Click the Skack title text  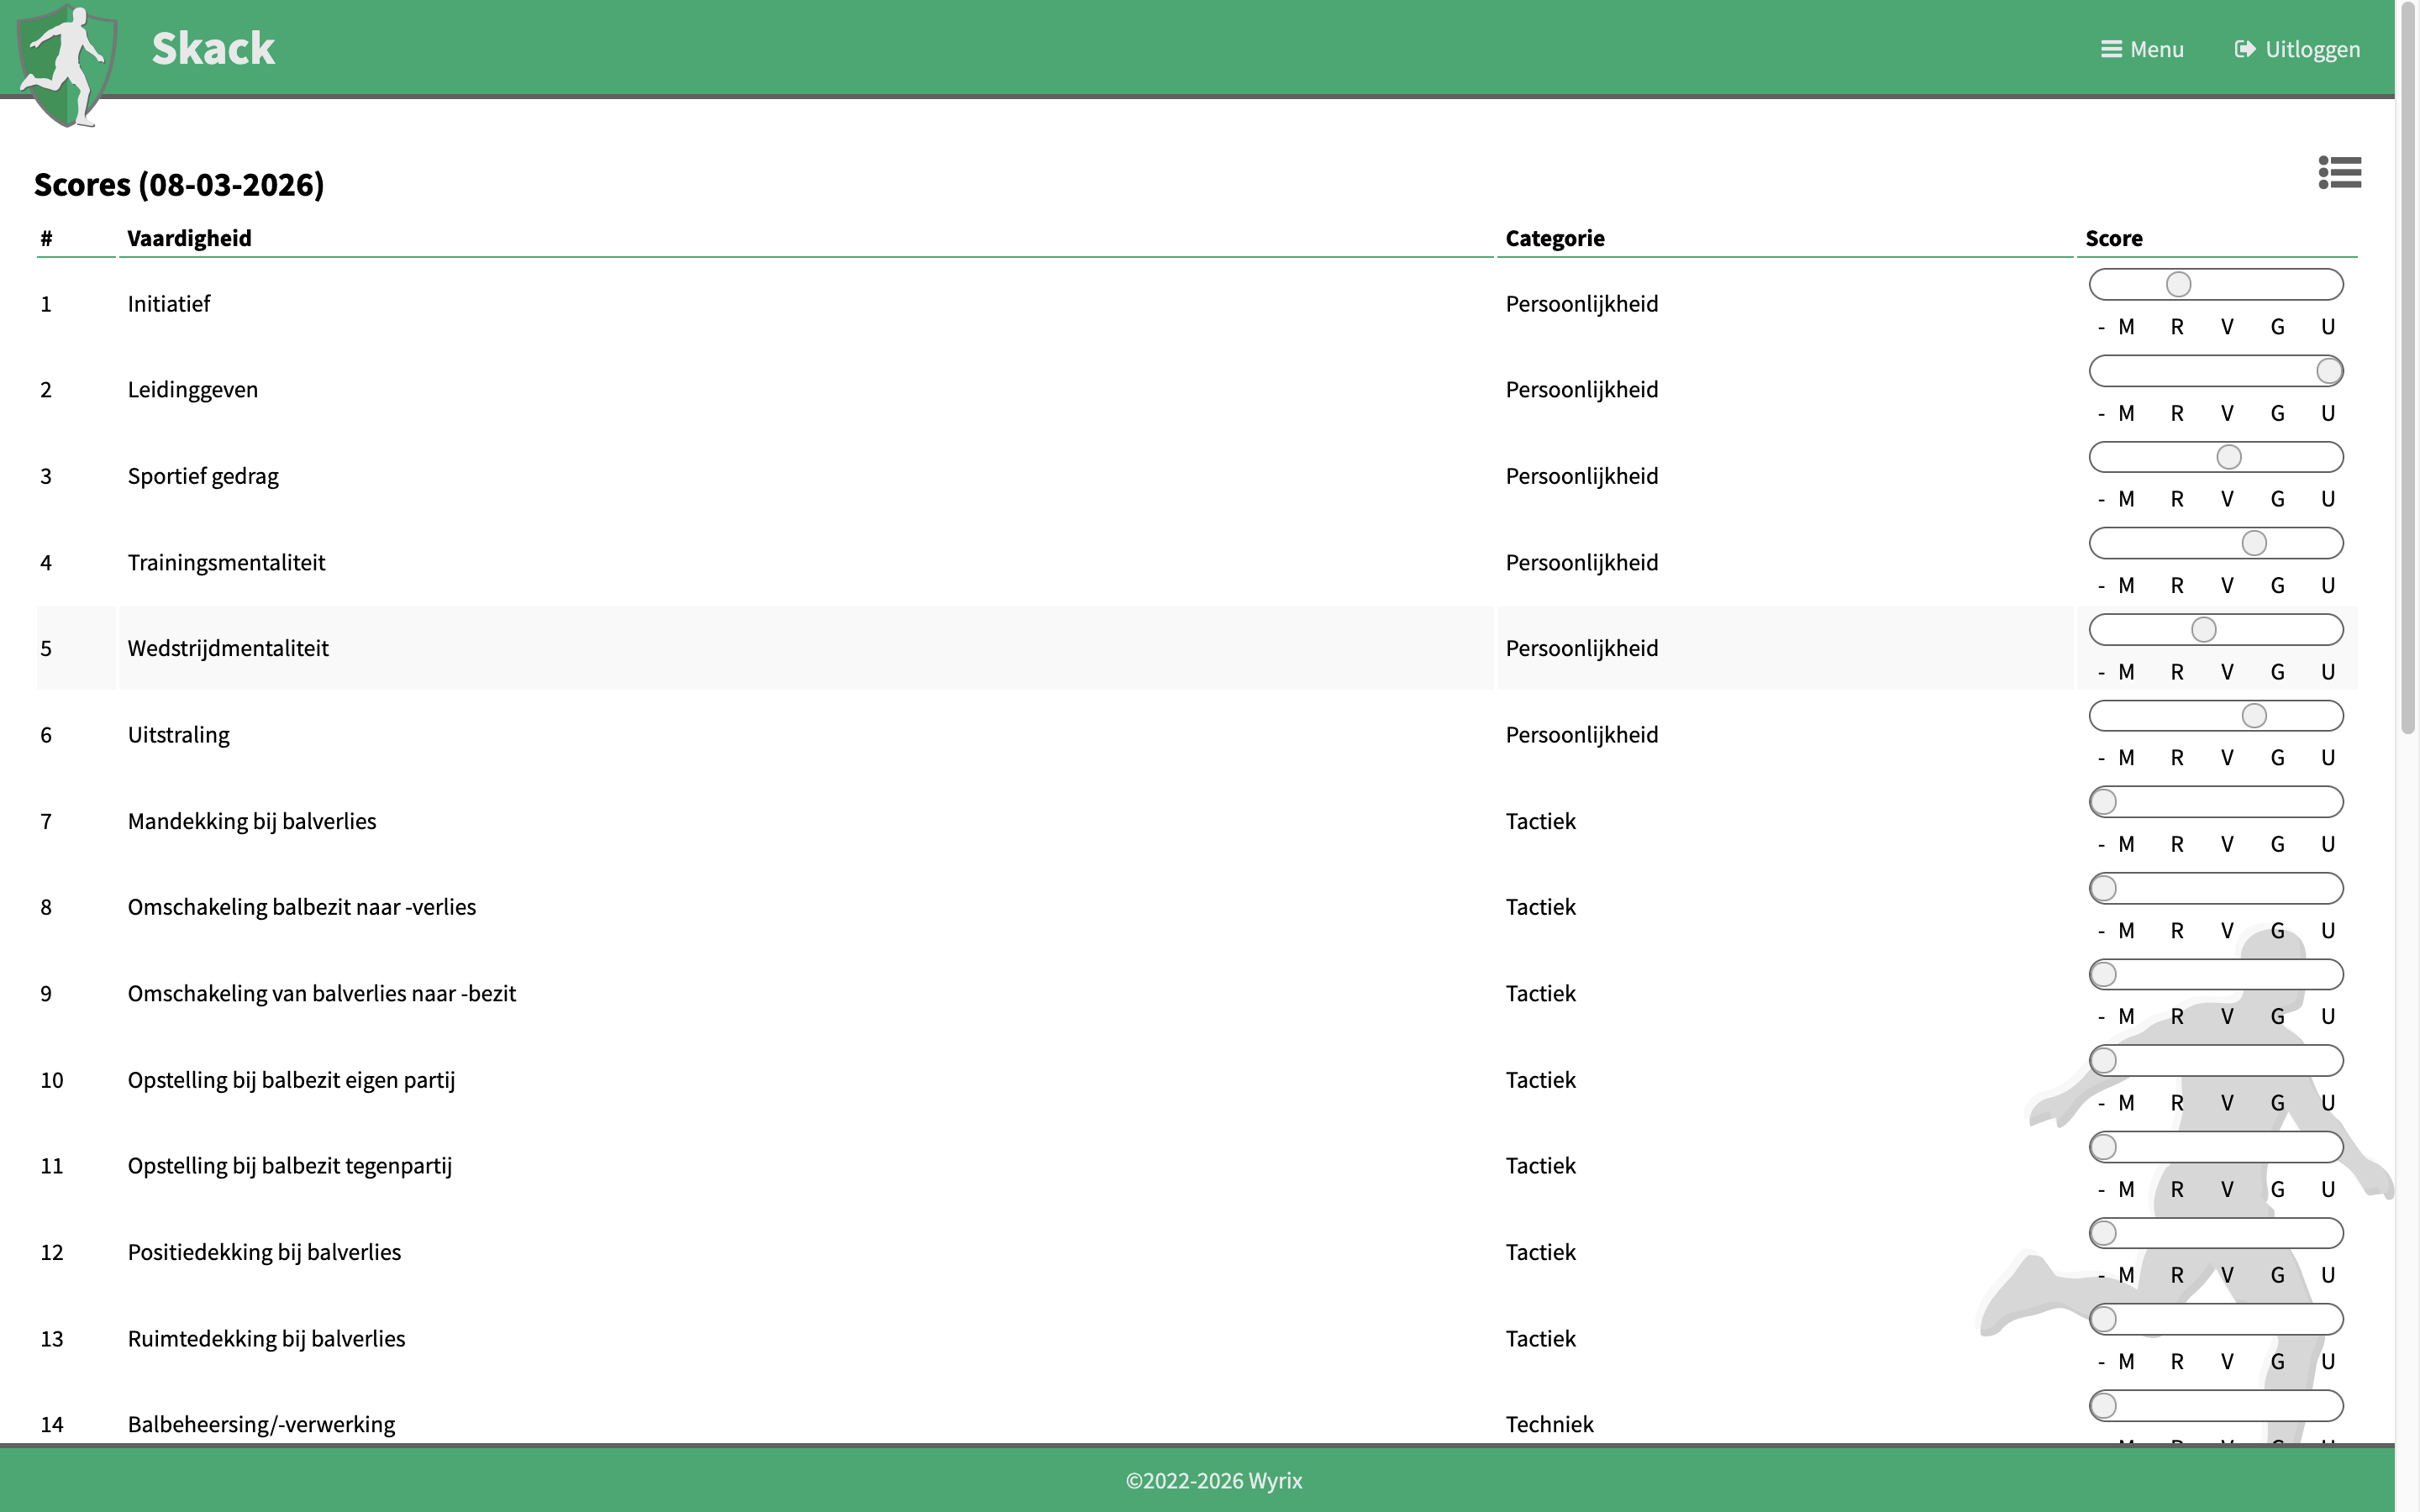(x=213, y=49)
